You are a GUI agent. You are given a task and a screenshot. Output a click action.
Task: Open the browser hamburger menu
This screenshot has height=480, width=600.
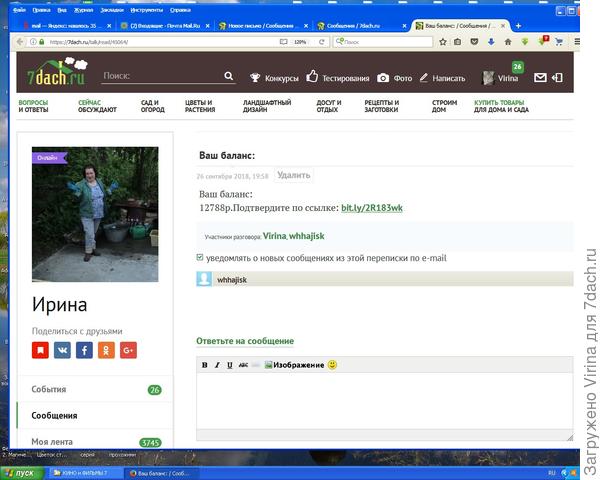pyautogui.click(x=577, y=42)
